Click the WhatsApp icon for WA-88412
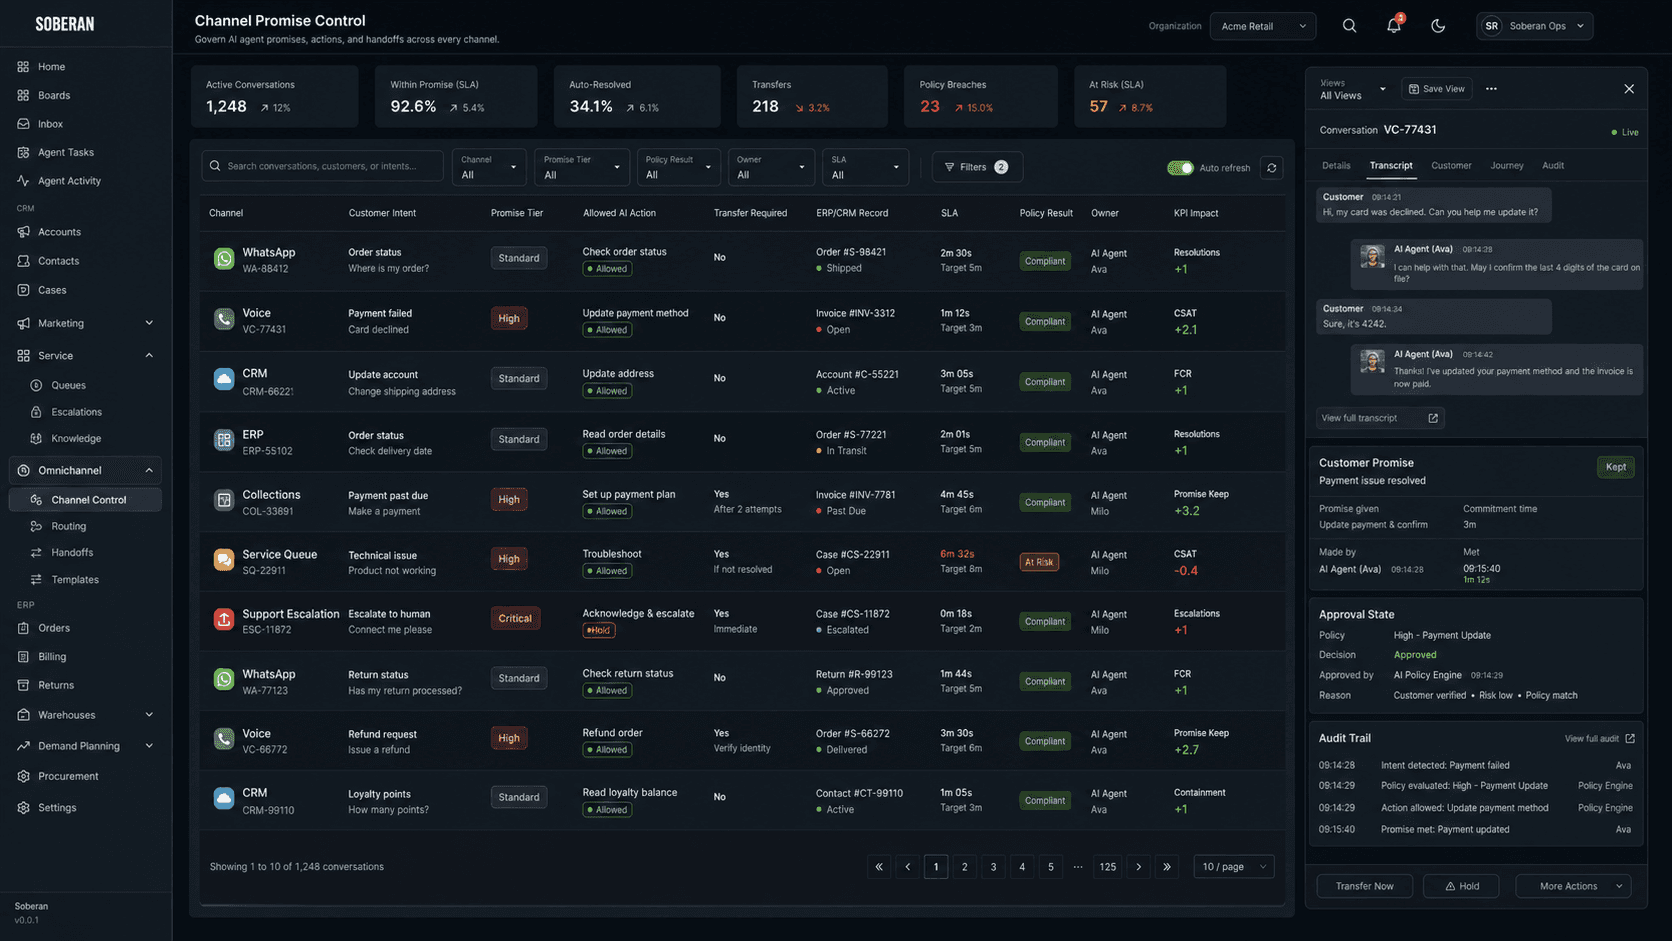Image resolution: width=1672 pixels, height=941 pixels. (x=224, y=259)
